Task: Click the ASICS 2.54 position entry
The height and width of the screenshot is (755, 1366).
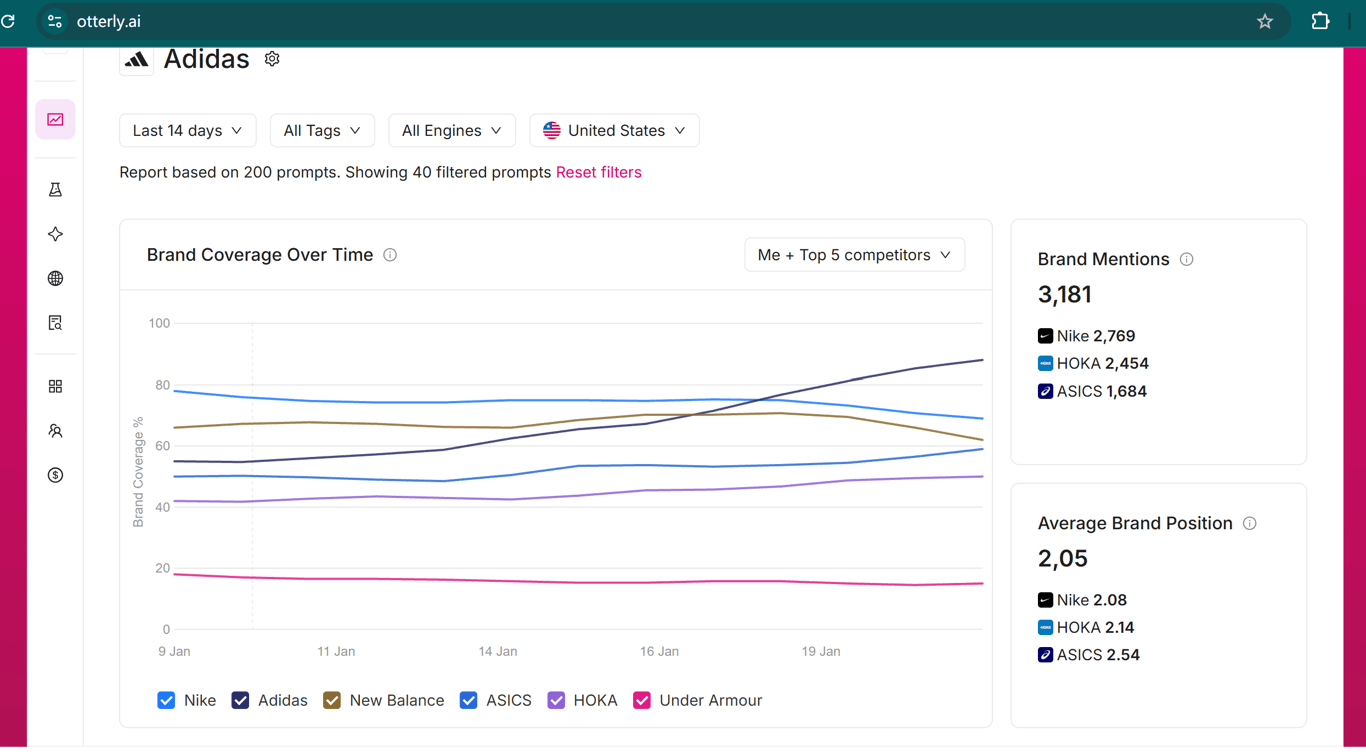Action: pos(1089,655)
